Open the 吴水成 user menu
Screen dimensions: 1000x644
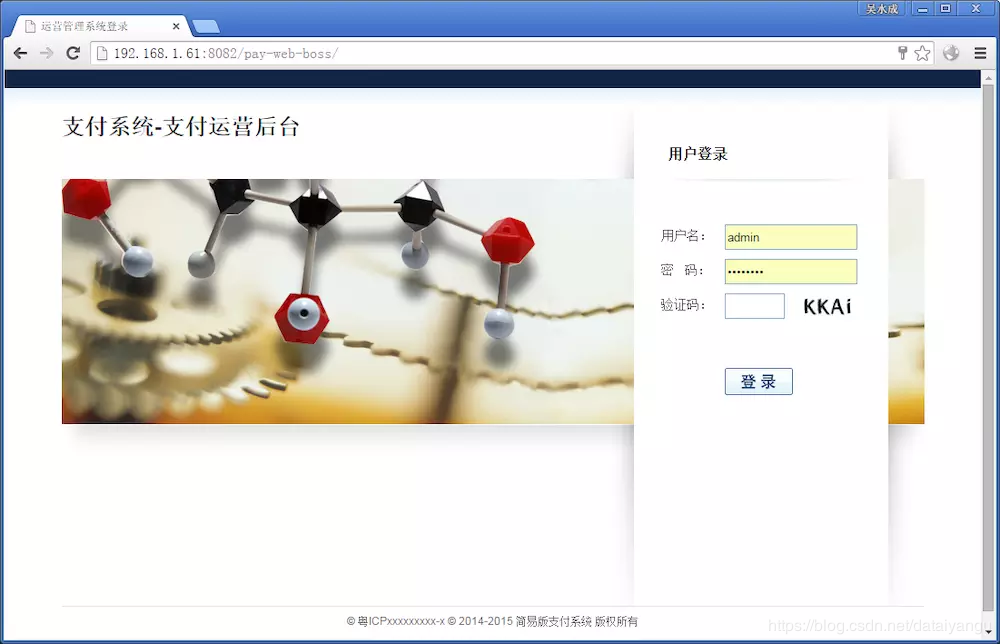pyautogui.click(x=881, y=8)
